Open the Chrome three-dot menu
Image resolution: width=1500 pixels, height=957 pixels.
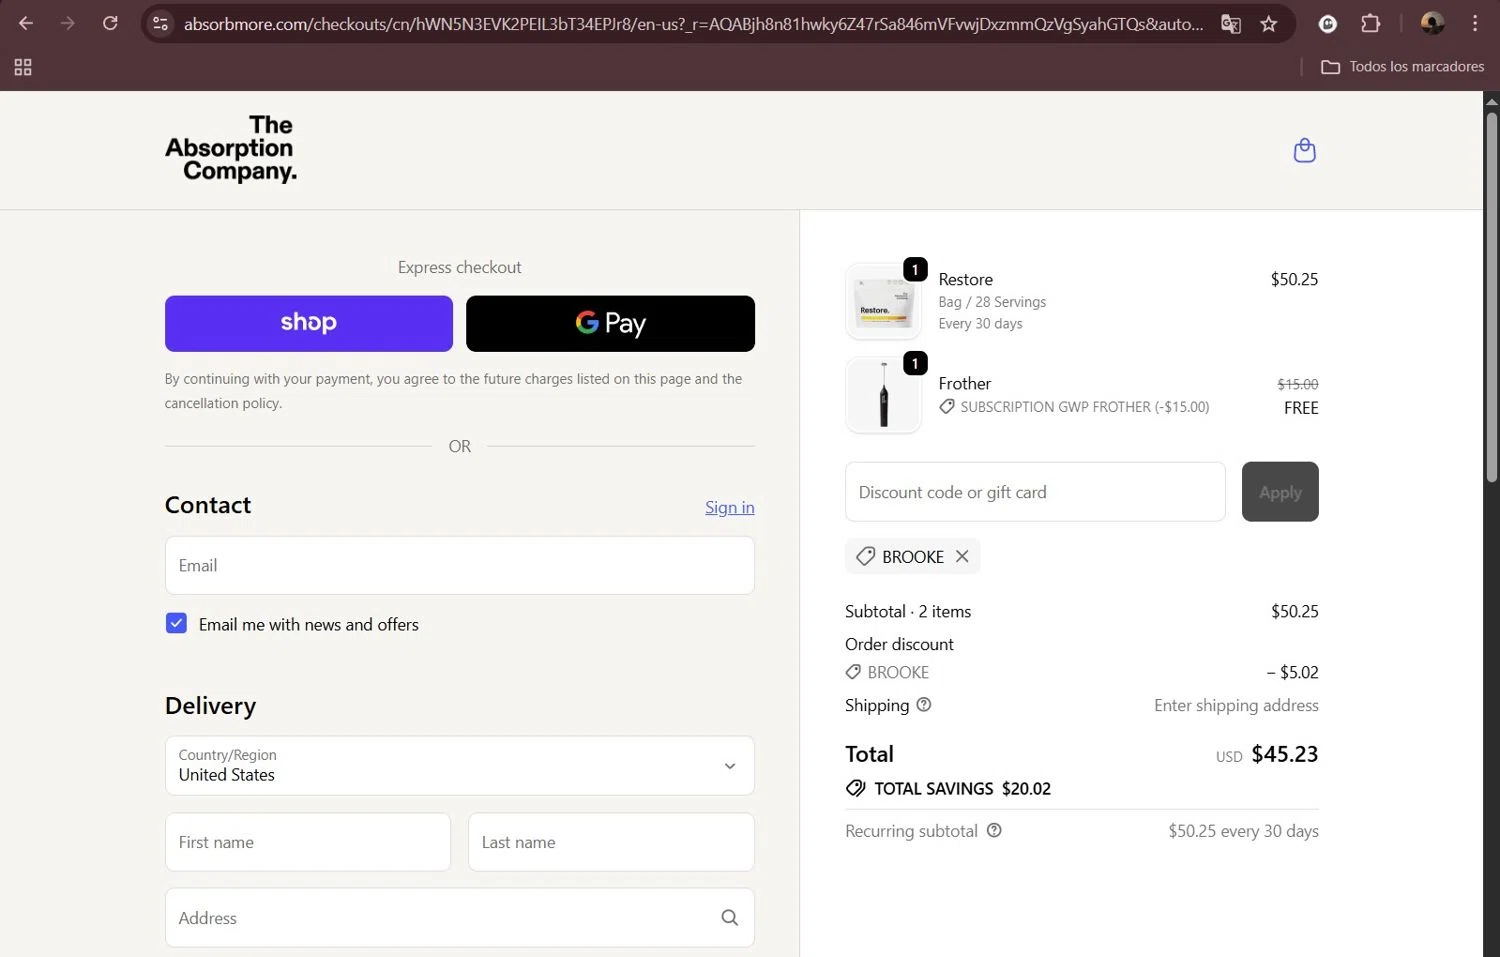click(x=1475, y=23)
